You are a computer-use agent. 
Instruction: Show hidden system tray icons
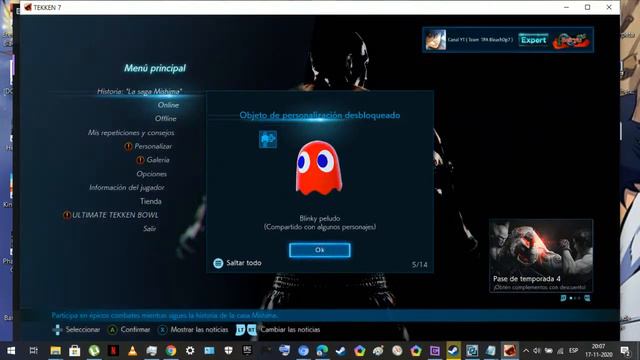(x=526, y=351)
